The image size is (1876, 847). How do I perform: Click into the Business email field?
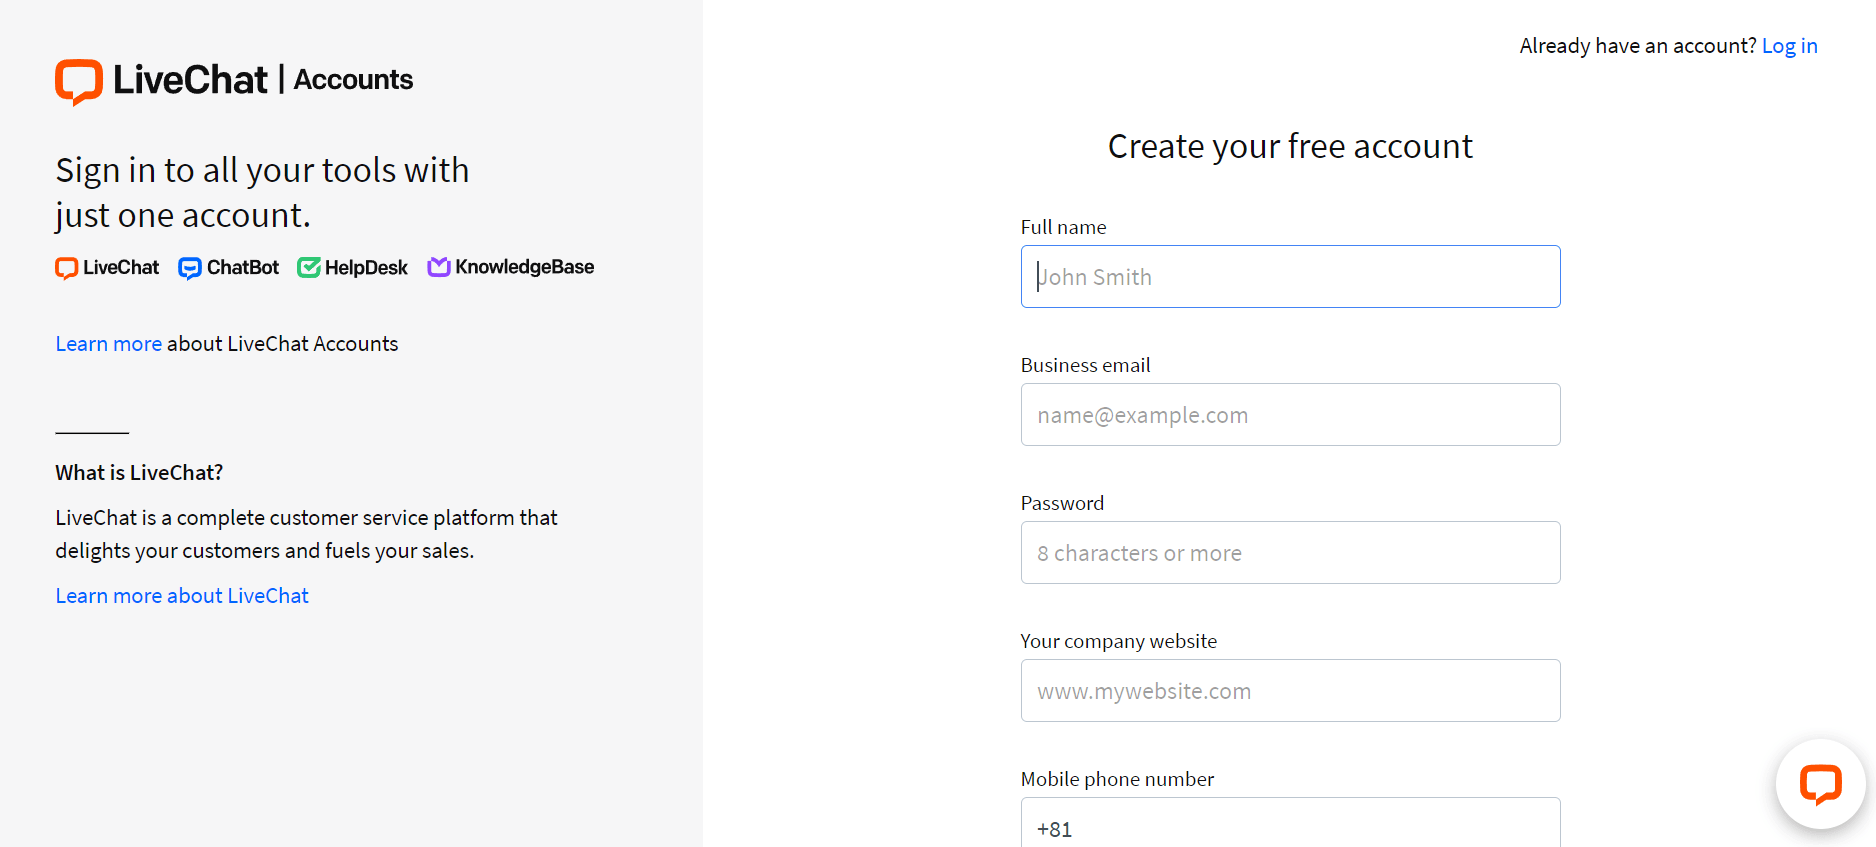click(x=1290, y=415)
